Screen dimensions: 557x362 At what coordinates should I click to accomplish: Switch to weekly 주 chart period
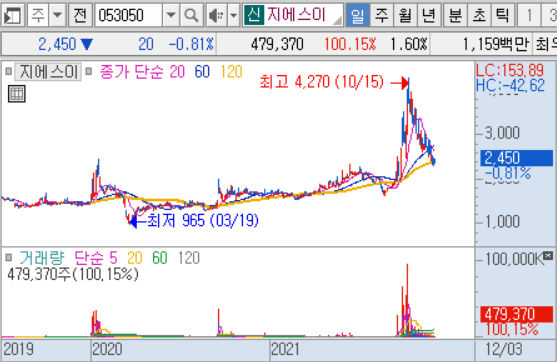pos(382,15)
